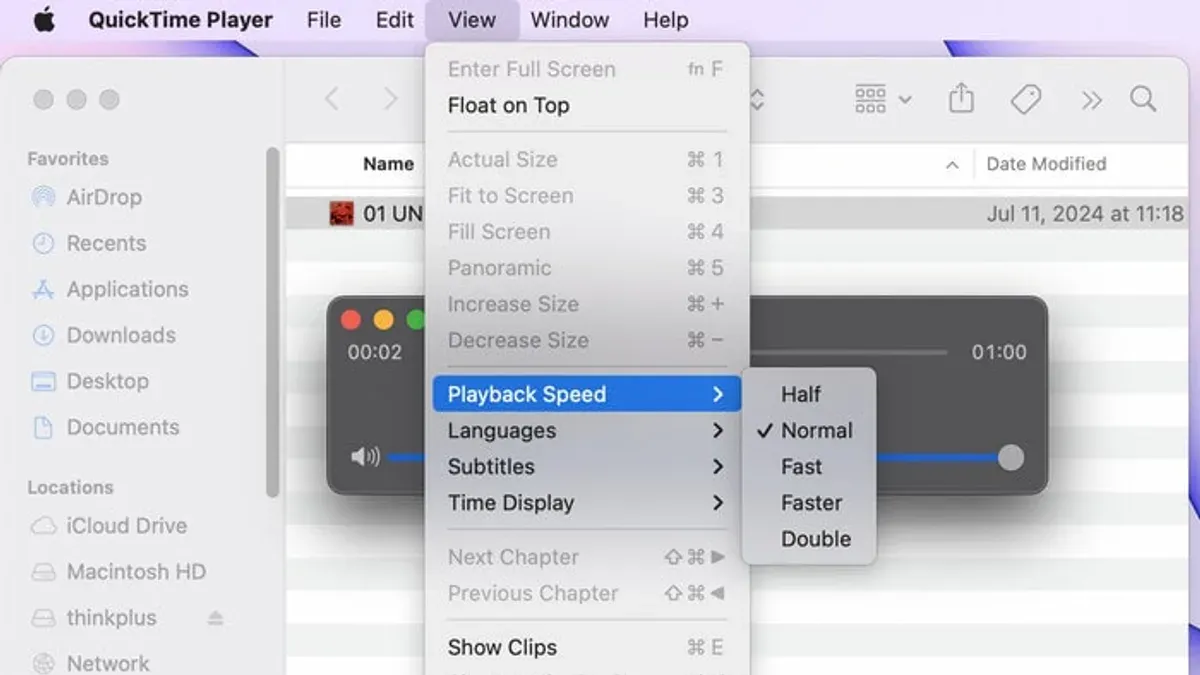
Task: Minimize the QuickTime player window
Action: [x=383, y=320]
